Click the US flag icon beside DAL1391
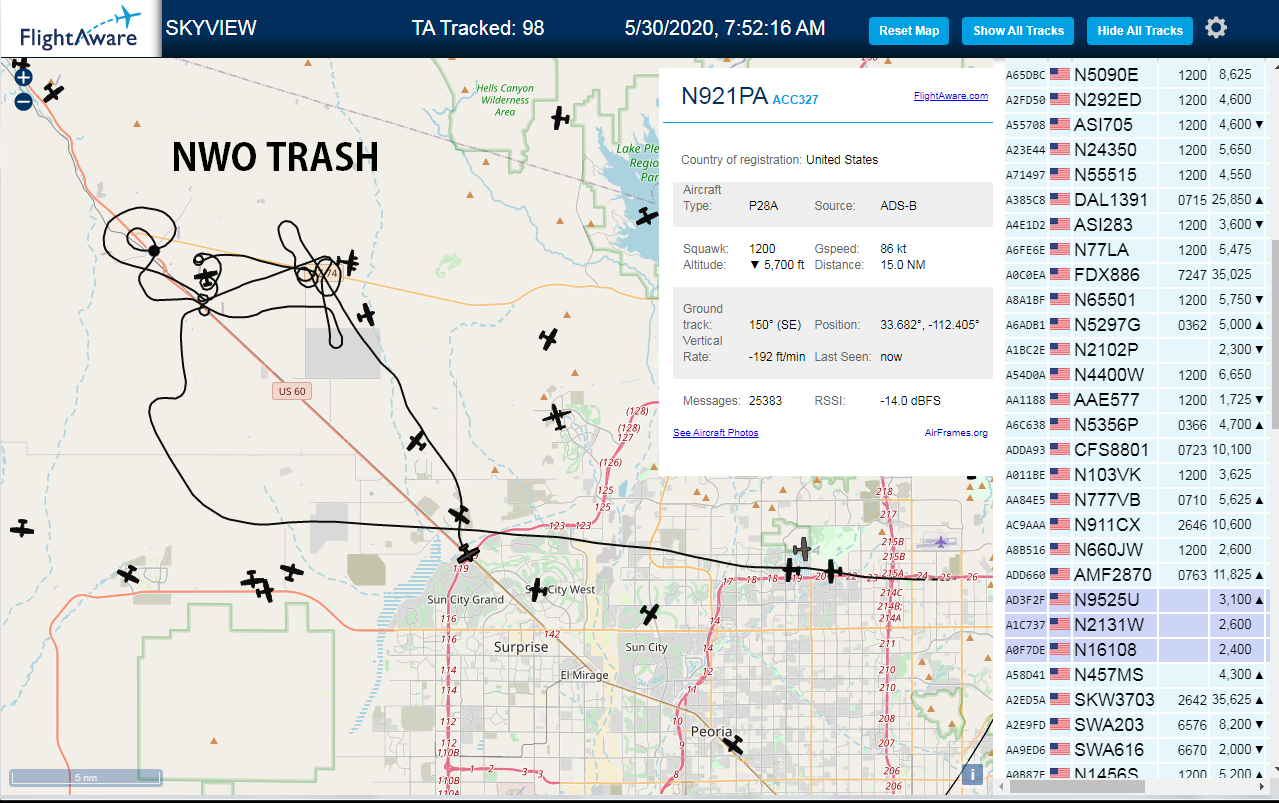The height and width of the screenshot is (803, 1279). click(1059, 199)
